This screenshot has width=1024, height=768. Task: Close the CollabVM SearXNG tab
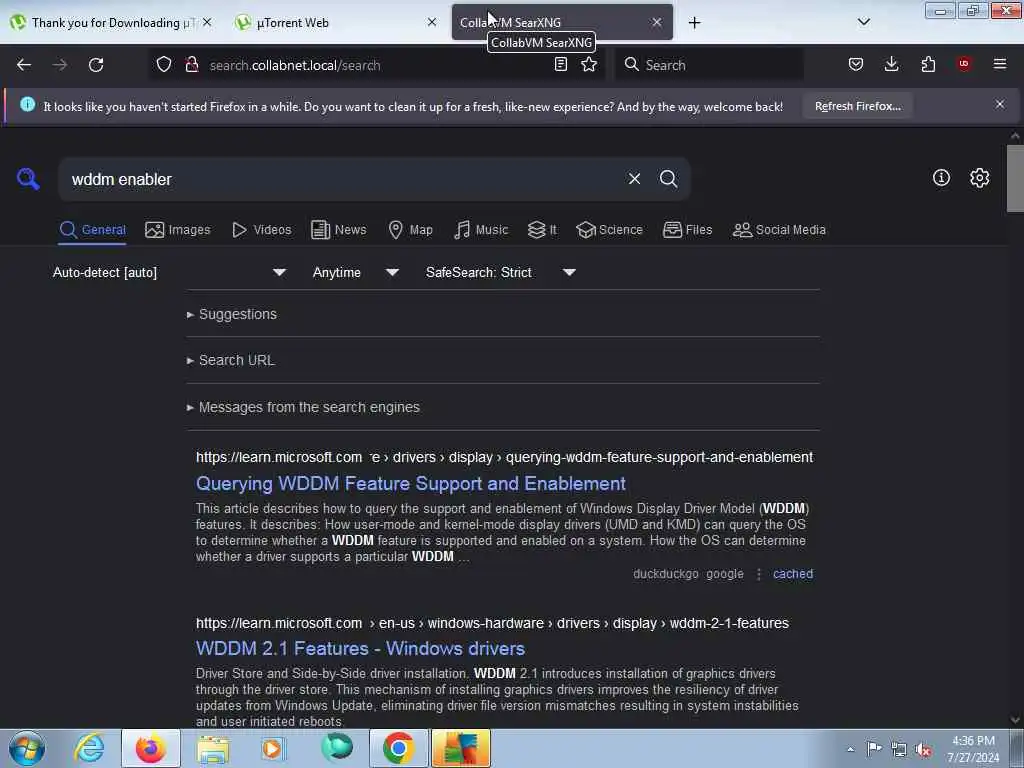657,22
